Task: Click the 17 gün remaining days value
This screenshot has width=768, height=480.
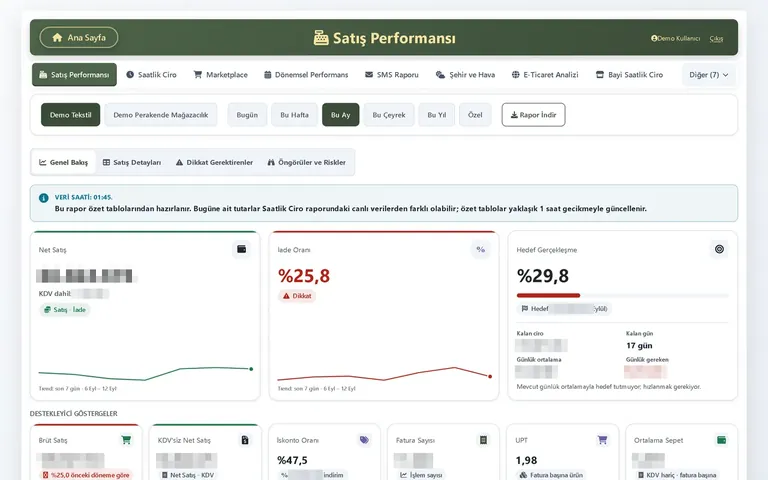Action: point(639,345)
